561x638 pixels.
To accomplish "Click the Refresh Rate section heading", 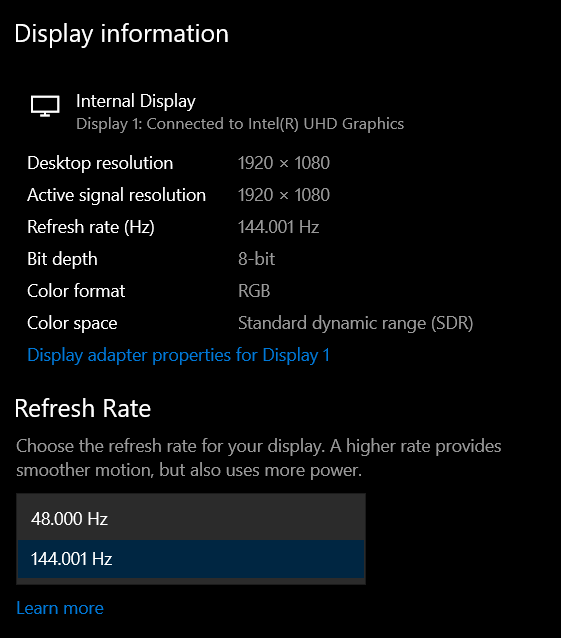I will (83, 408).
